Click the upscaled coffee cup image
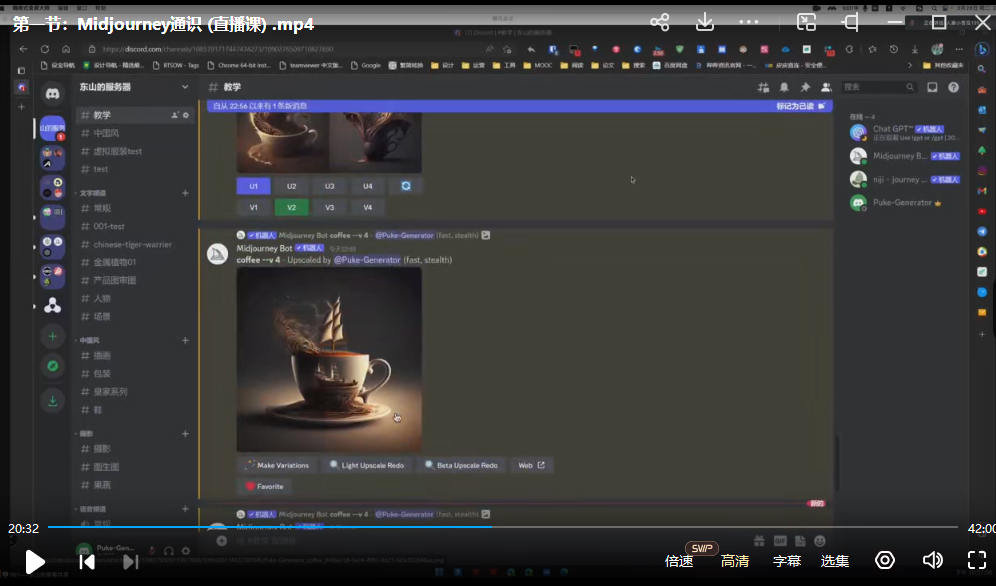This screenshot has height=586, width=996. click(x=329, y=359)
